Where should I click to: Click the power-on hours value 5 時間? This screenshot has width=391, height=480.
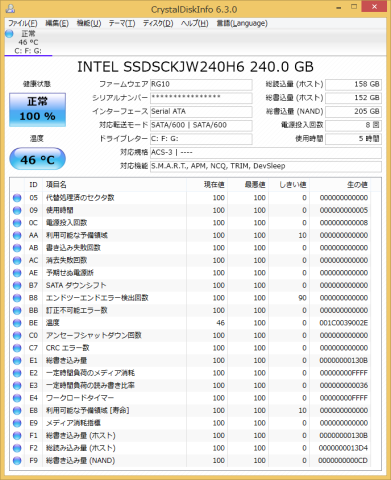click(x=353, y=139)
